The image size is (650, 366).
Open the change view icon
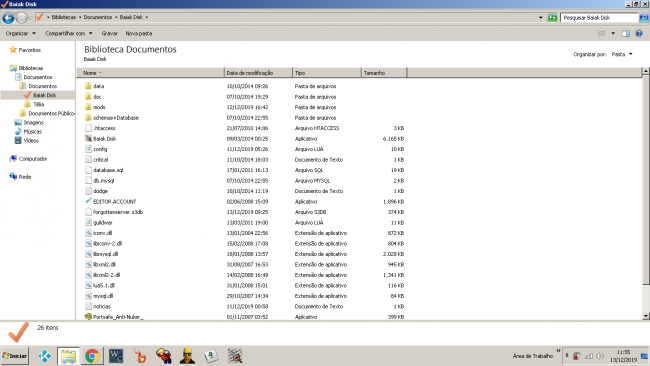601,34
